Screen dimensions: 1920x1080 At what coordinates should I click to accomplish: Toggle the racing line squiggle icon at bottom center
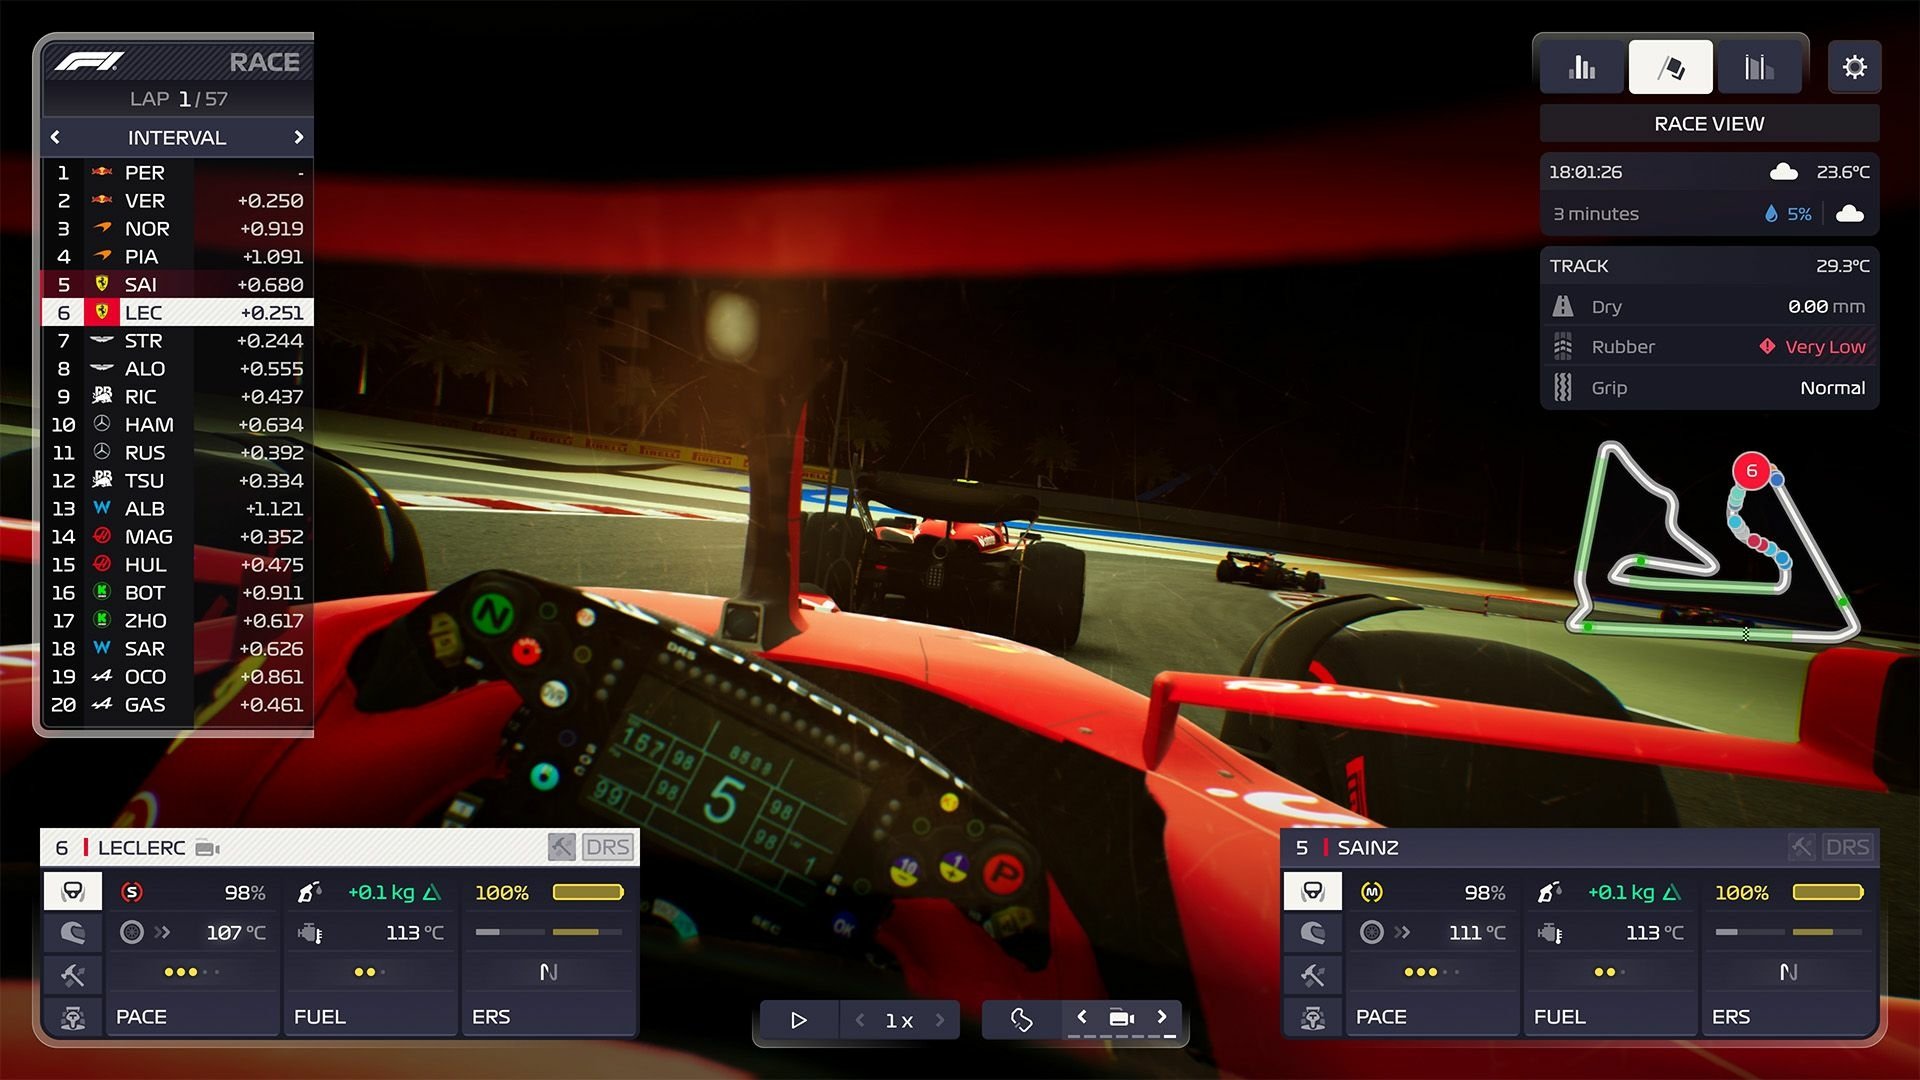[x=1021, y=1020]
